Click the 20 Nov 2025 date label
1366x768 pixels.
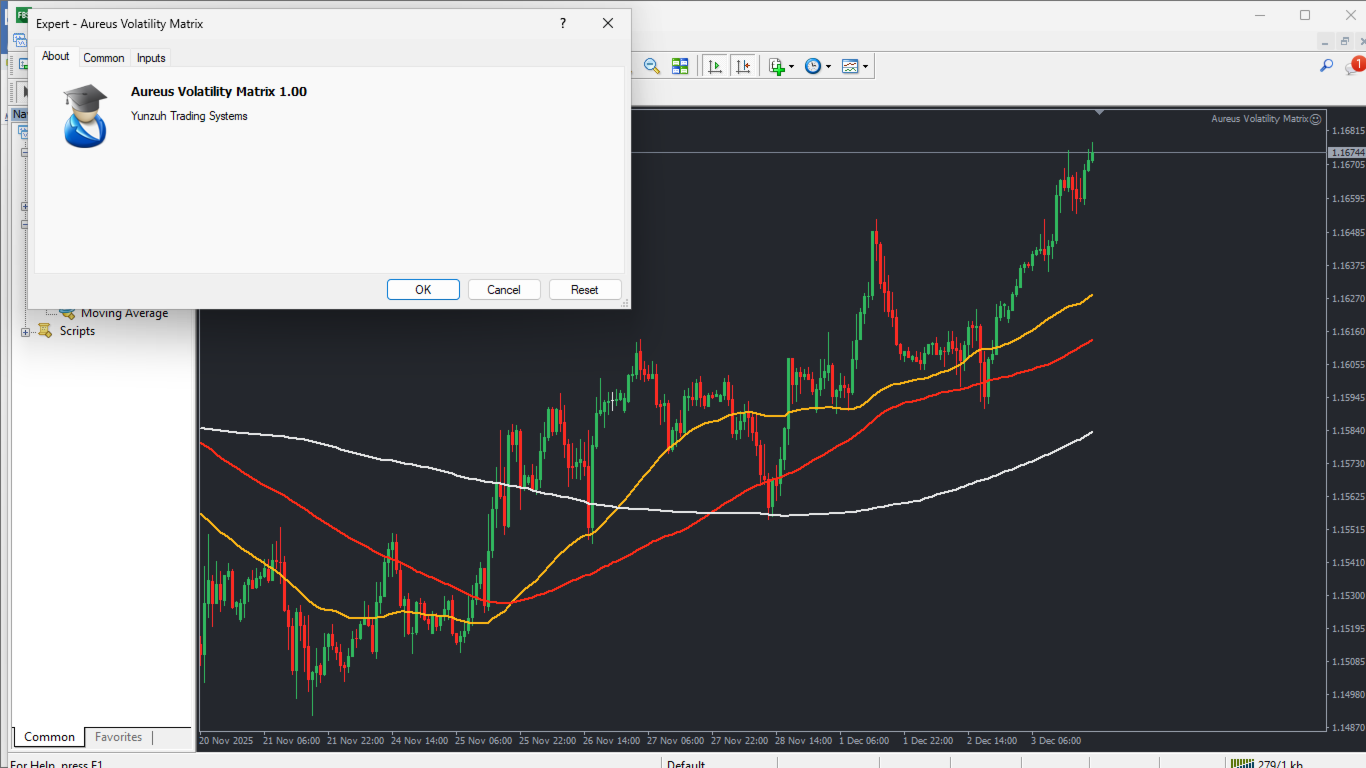tap(226, 741)
